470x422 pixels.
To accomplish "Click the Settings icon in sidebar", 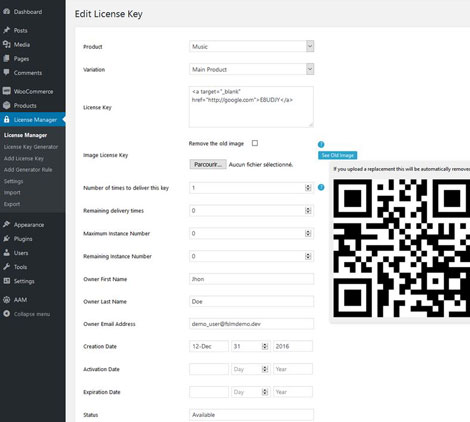I will 6,281.
